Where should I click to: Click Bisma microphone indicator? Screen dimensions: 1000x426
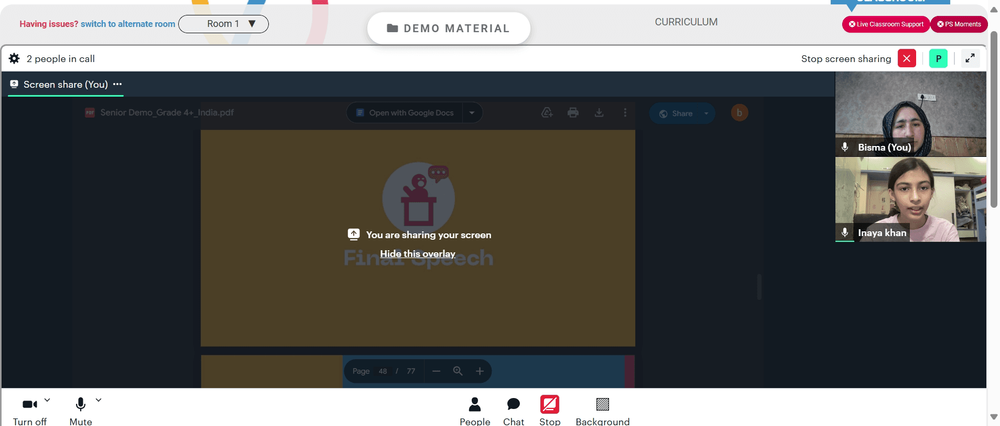click(845, 147)
